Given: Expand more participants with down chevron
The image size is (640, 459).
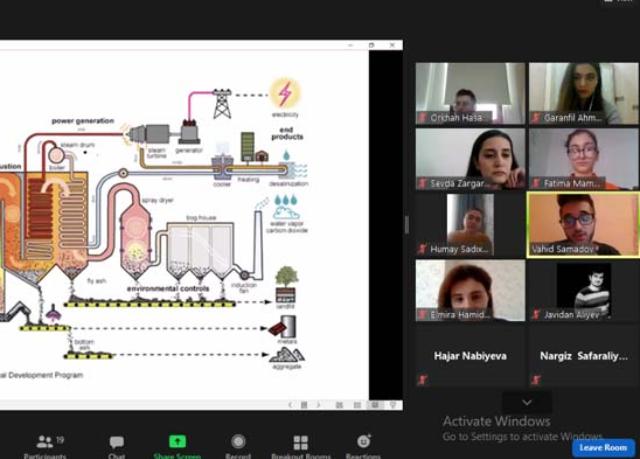Looking at the screenshot, I should coord(527,402).
